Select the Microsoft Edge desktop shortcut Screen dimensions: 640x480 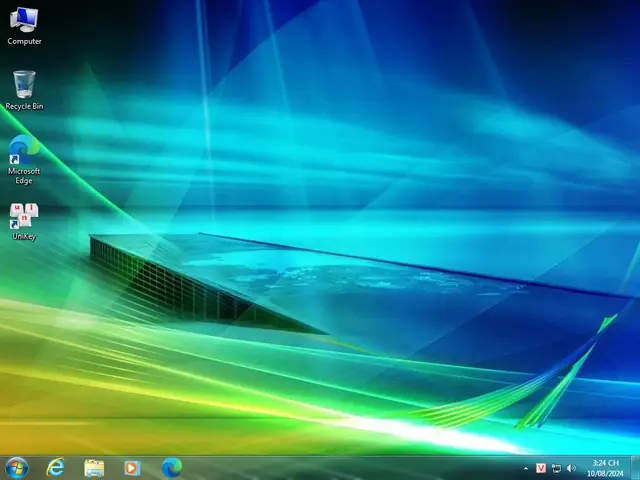tap(24, 160)
